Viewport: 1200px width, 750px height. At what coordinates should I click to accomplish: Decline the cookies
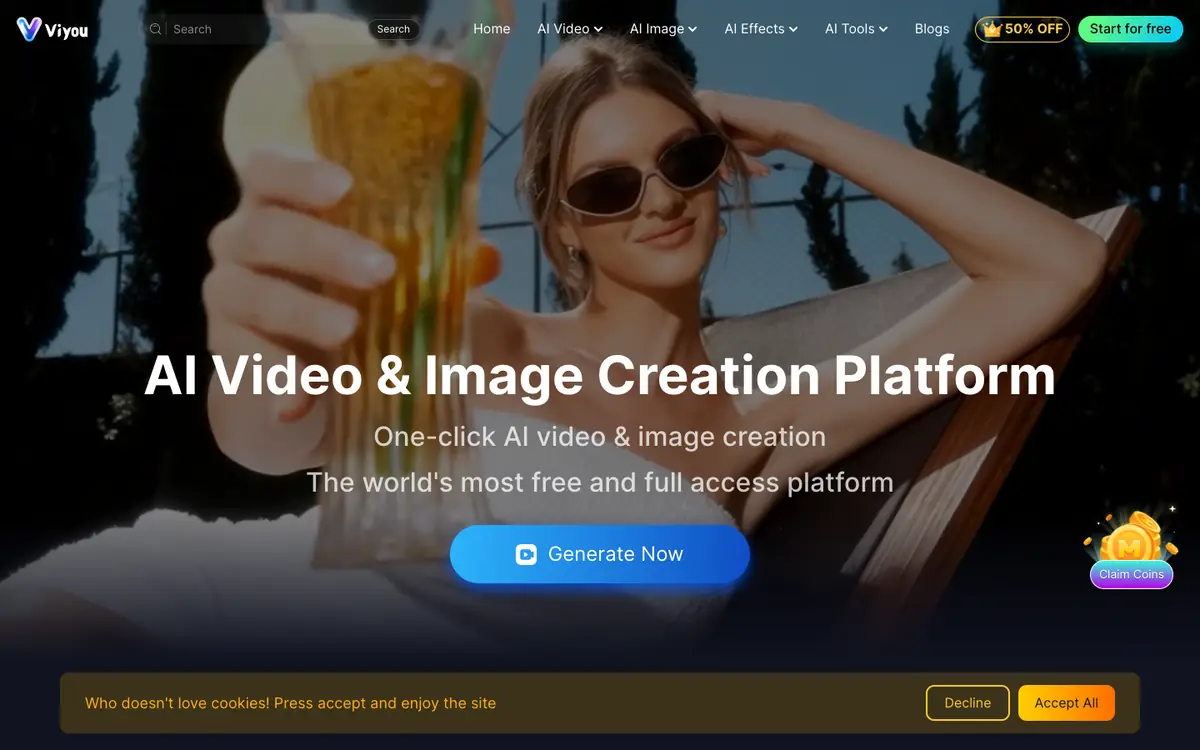968,703
